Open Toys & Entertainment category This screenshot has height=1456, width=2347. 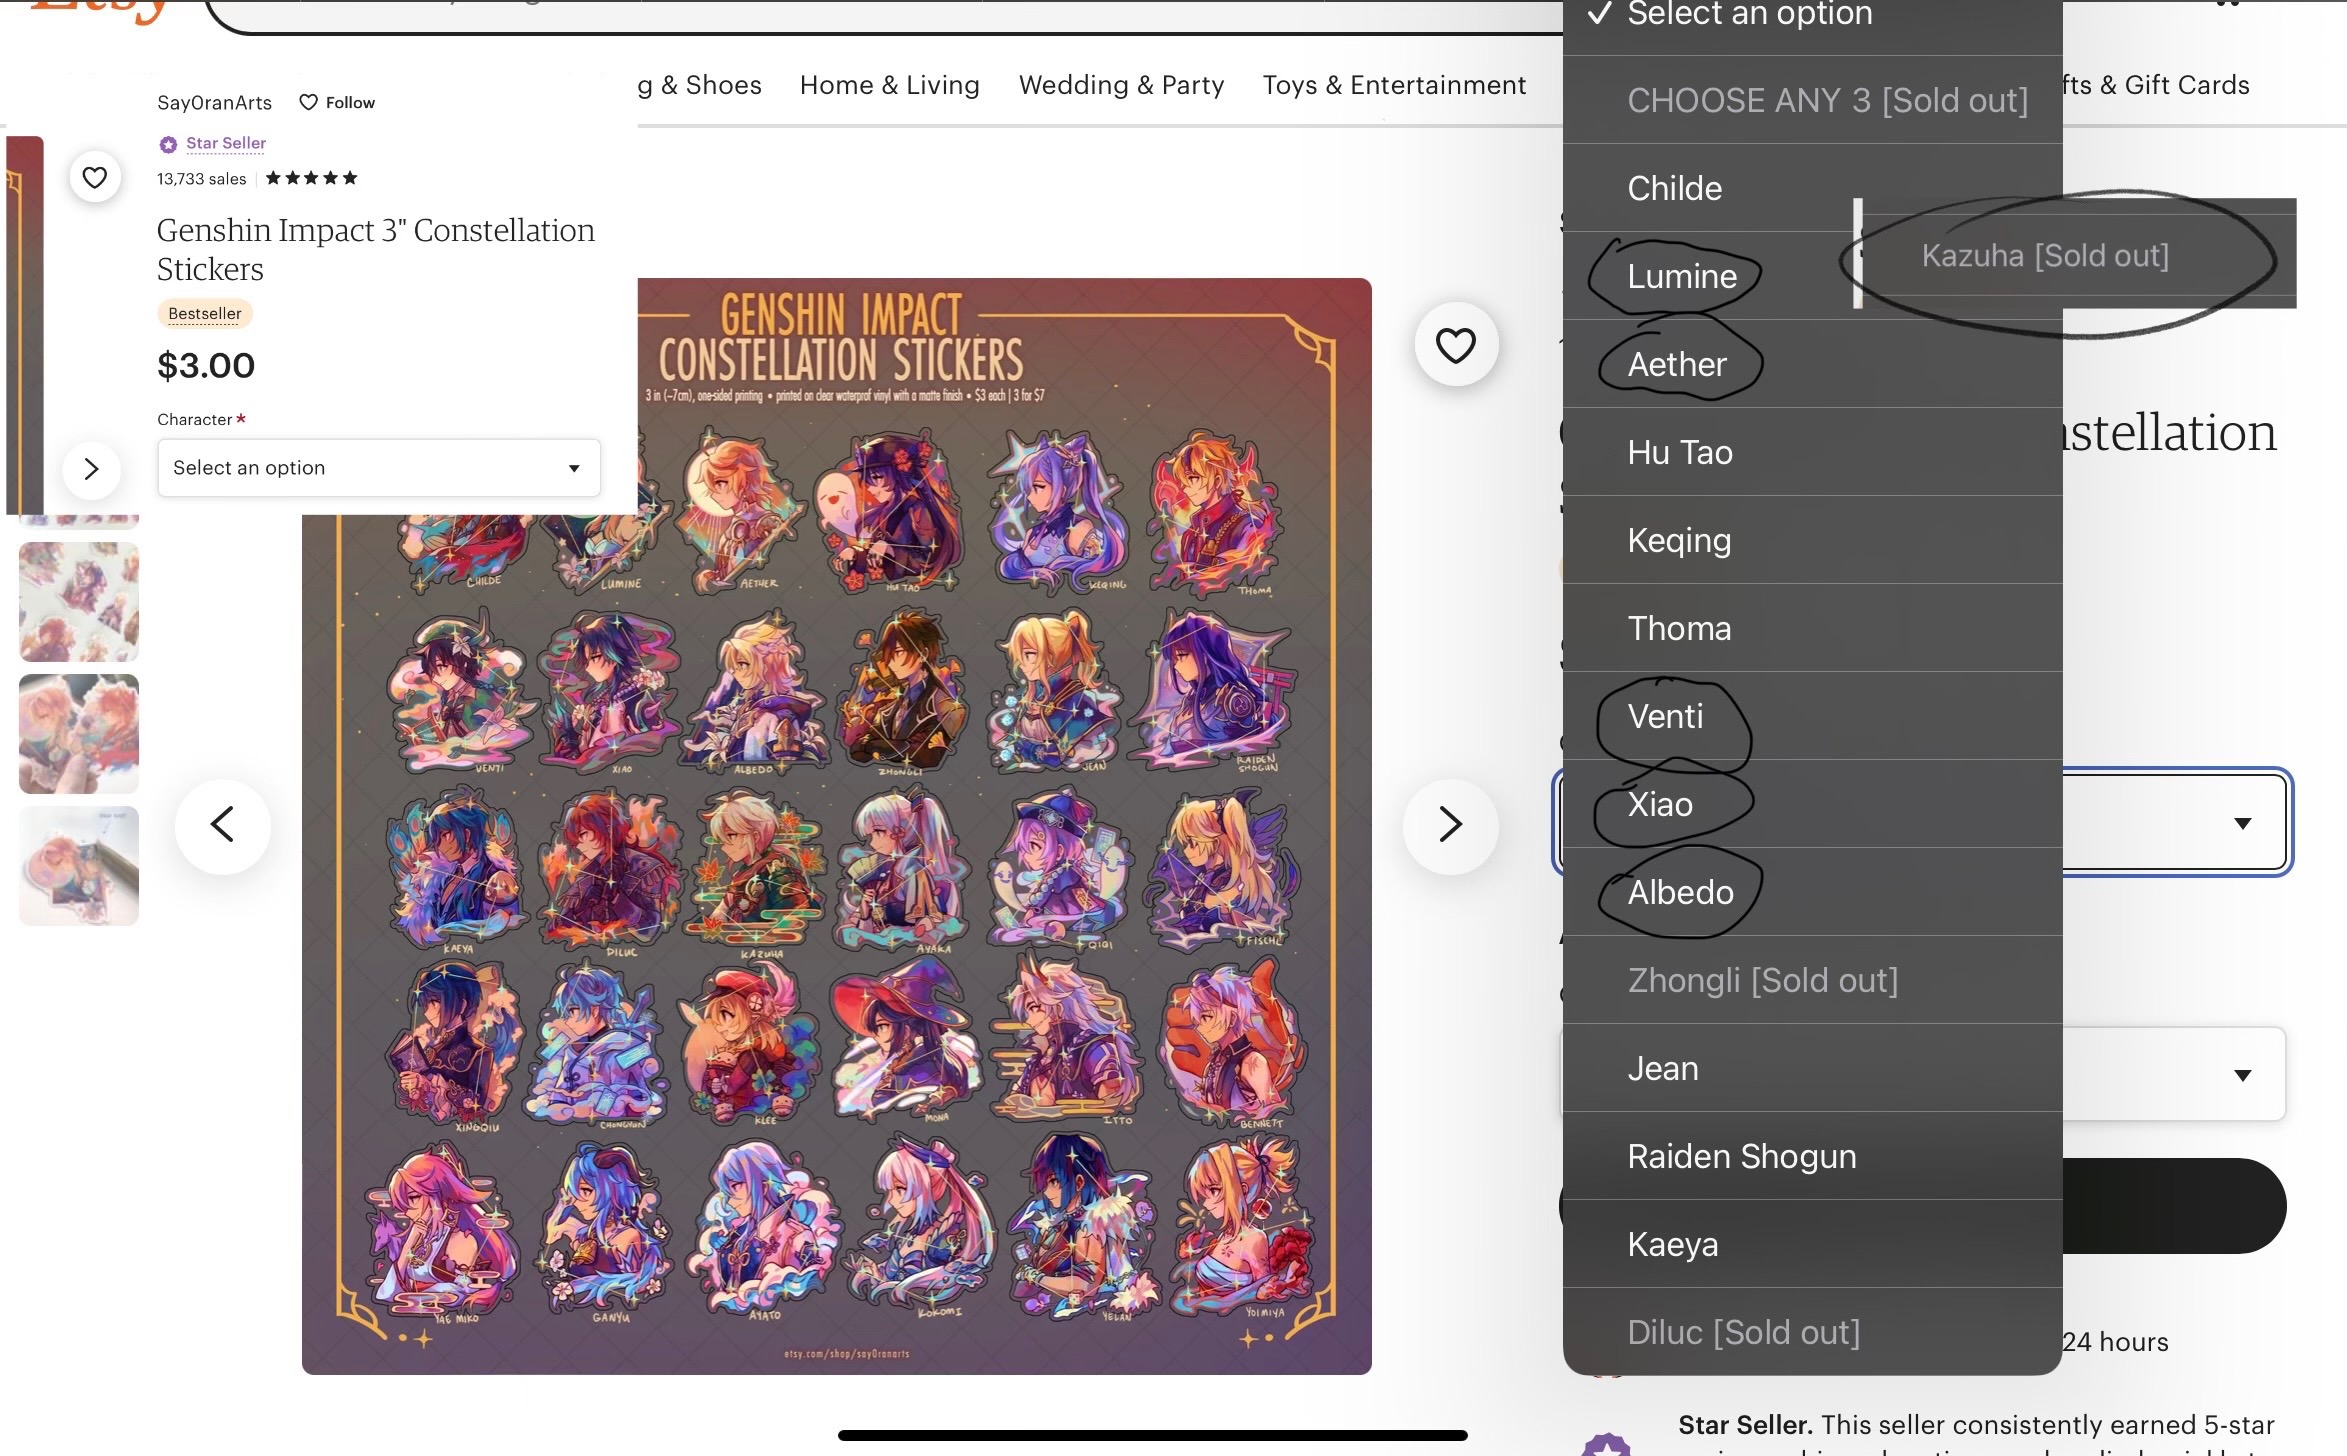[x=1393, y=85]
